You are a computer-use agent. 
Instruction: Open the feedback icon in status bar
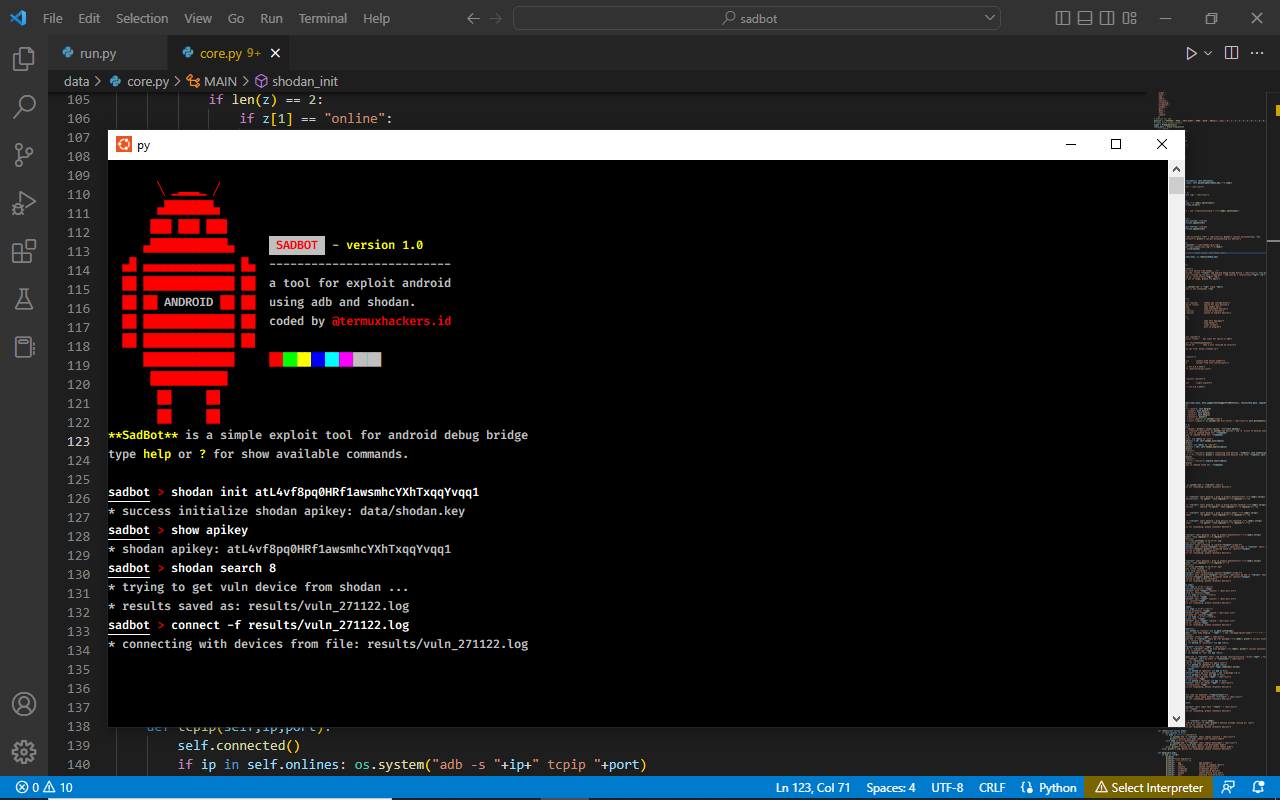[x=1228, y=787]
